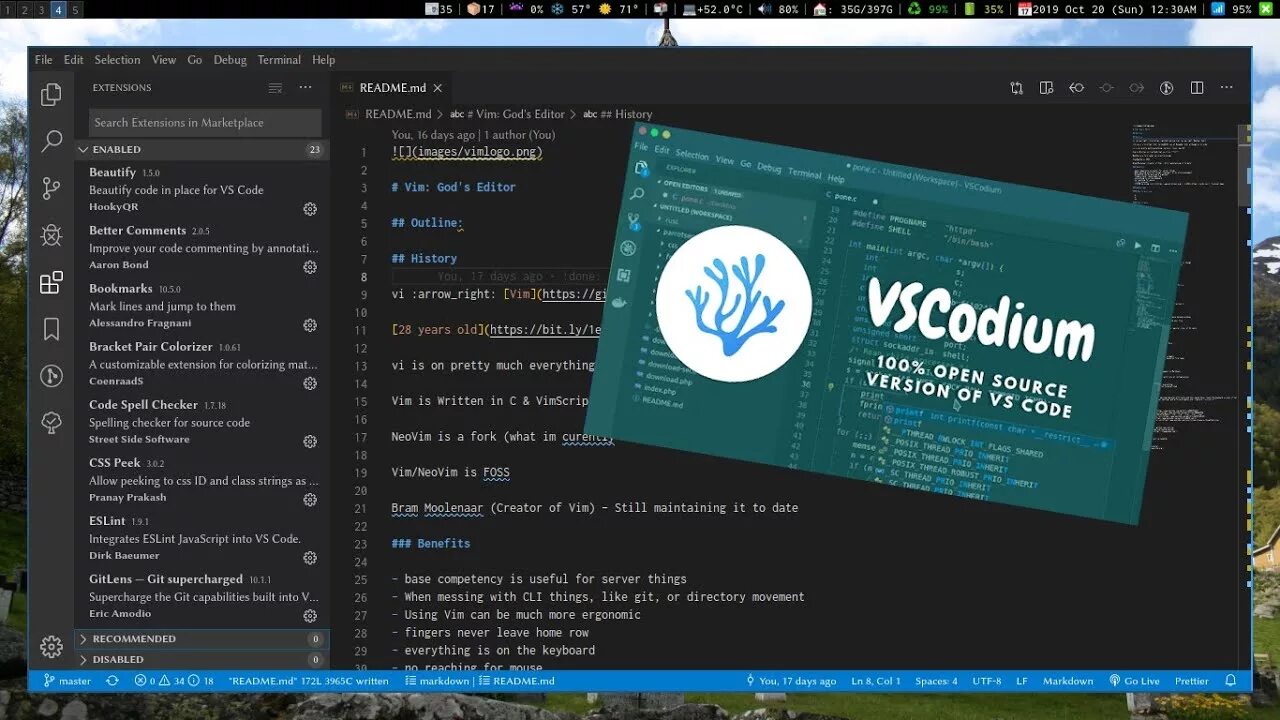1280x720 pixels.
Task: Open notifications bell in status bar
Action: (x=1231, y=681)
